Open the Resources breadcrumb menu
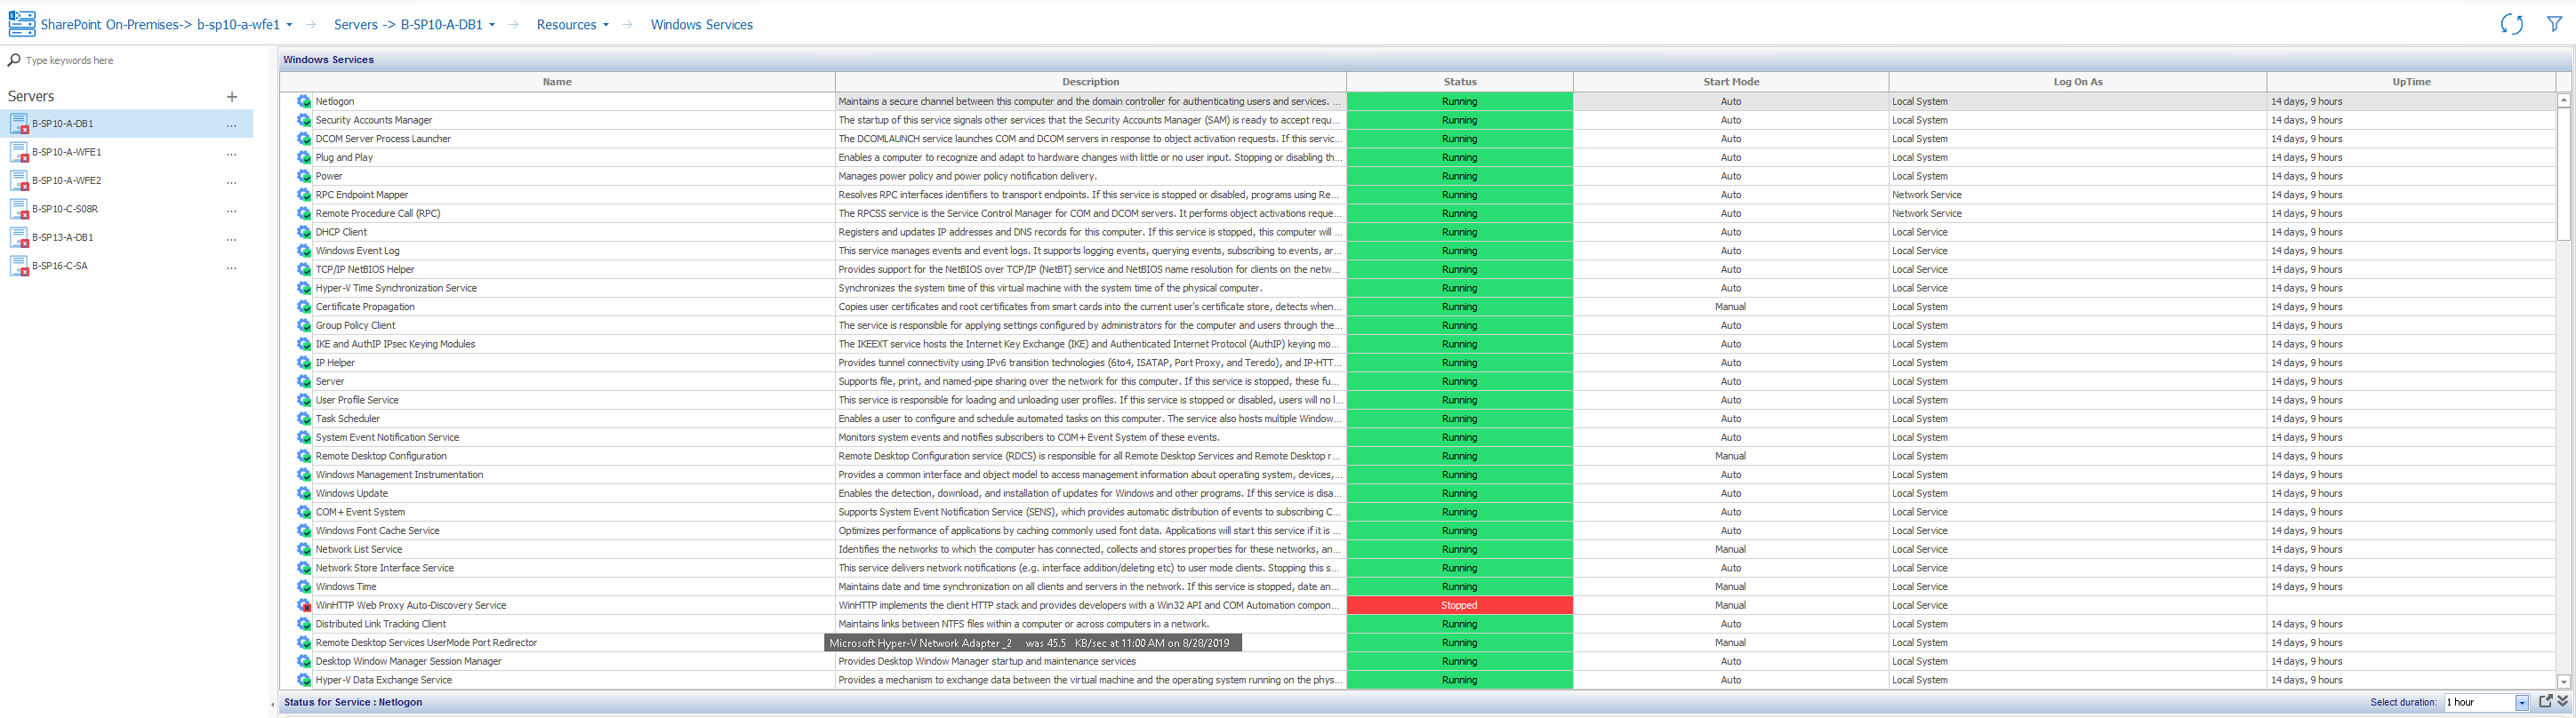The width and height of the screenshot is (2576, 718). pos(572,25)
